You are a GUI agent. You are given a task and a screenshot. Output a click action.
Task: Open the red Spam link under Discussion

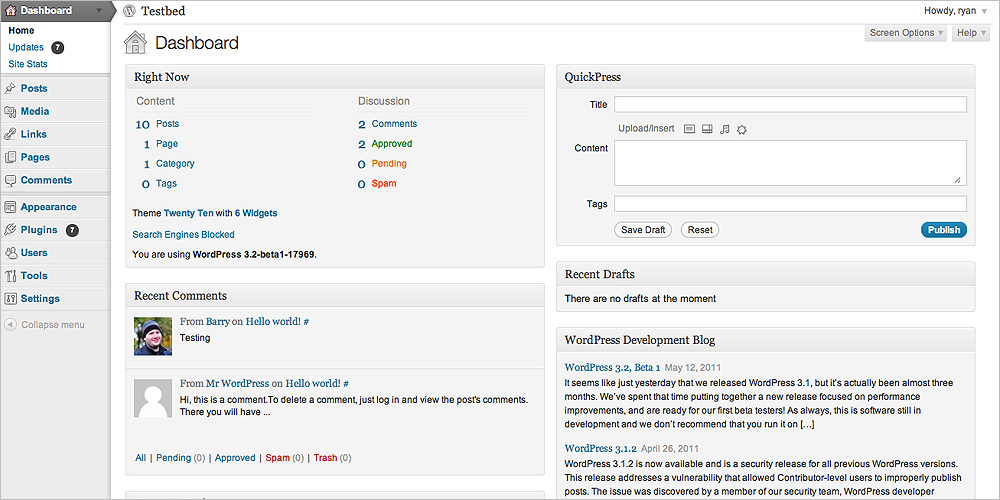pos(384,184)
